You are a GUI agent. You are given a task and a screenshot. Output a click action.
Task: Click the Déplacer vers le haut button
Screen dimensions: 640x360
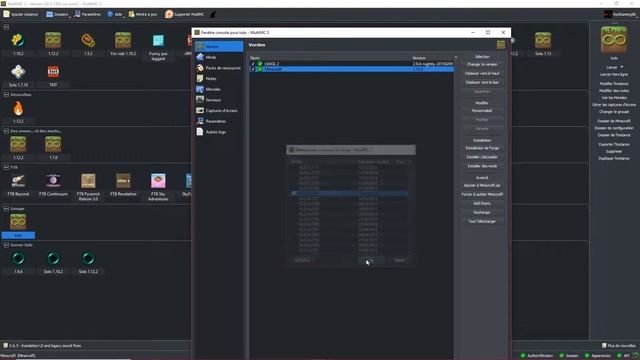click(482, 73)
